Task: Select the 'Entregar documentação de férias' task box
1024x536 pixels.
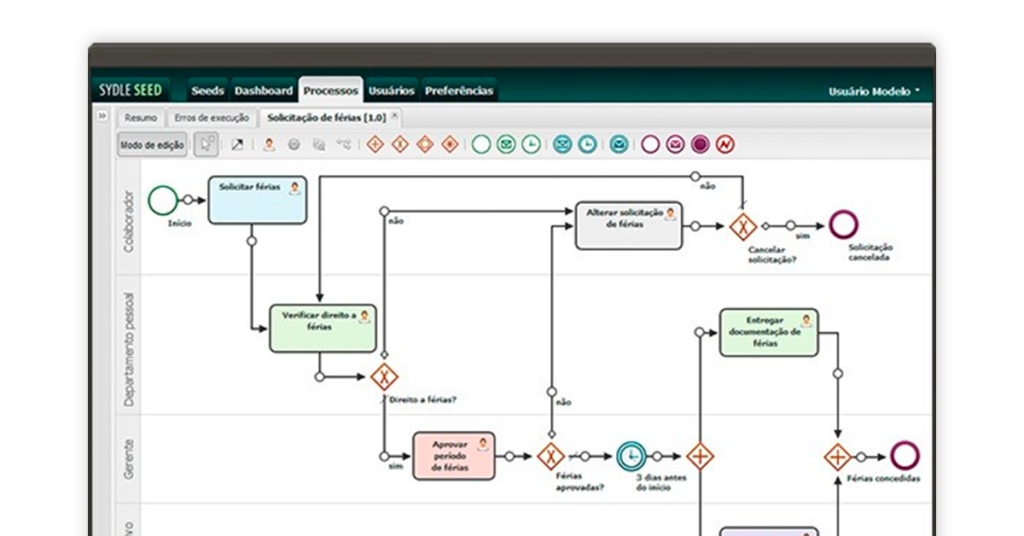Action: pos(769,333)
